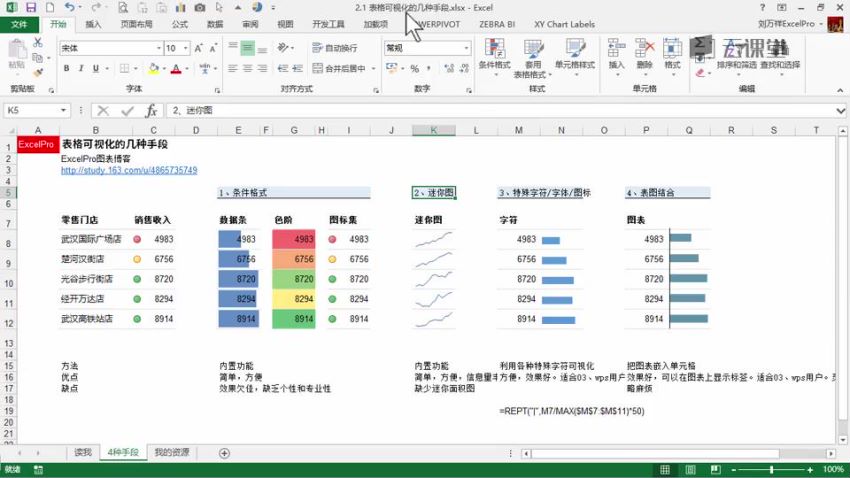Switch to Normal view in the status bar

click(665, 469)
